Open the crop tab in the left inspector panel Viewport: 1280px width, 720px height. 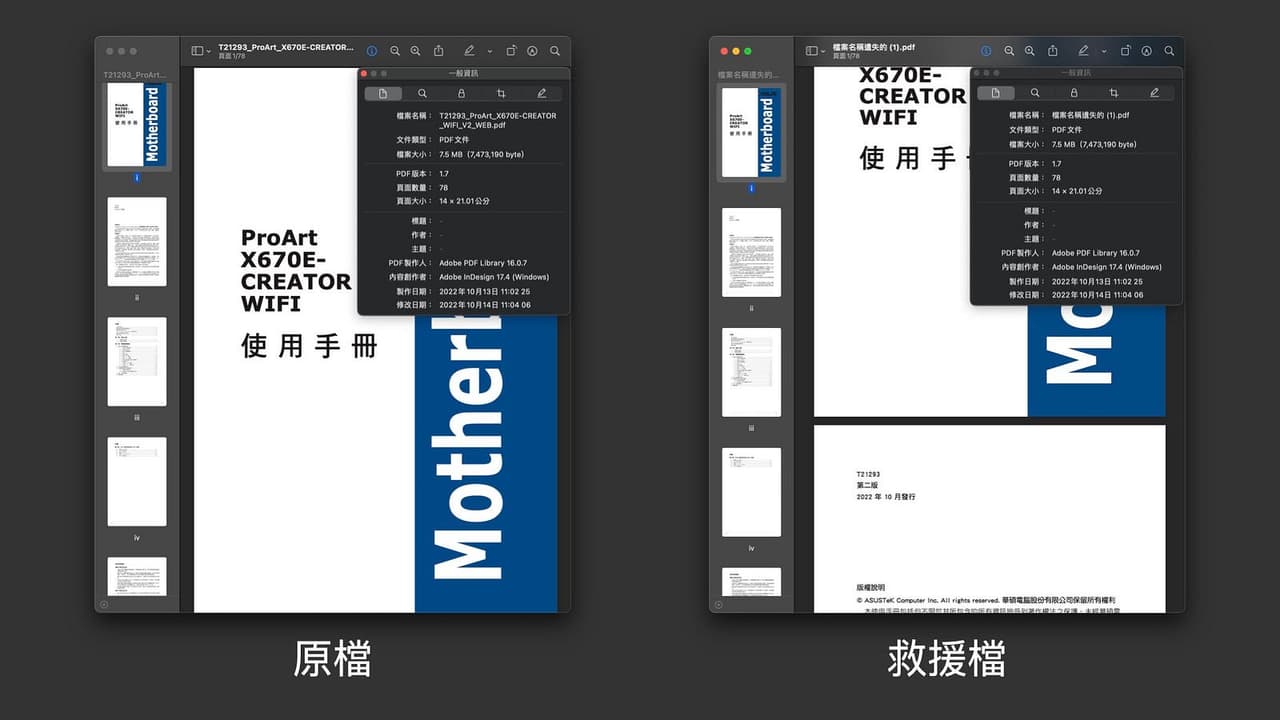[x=501, y=93]
